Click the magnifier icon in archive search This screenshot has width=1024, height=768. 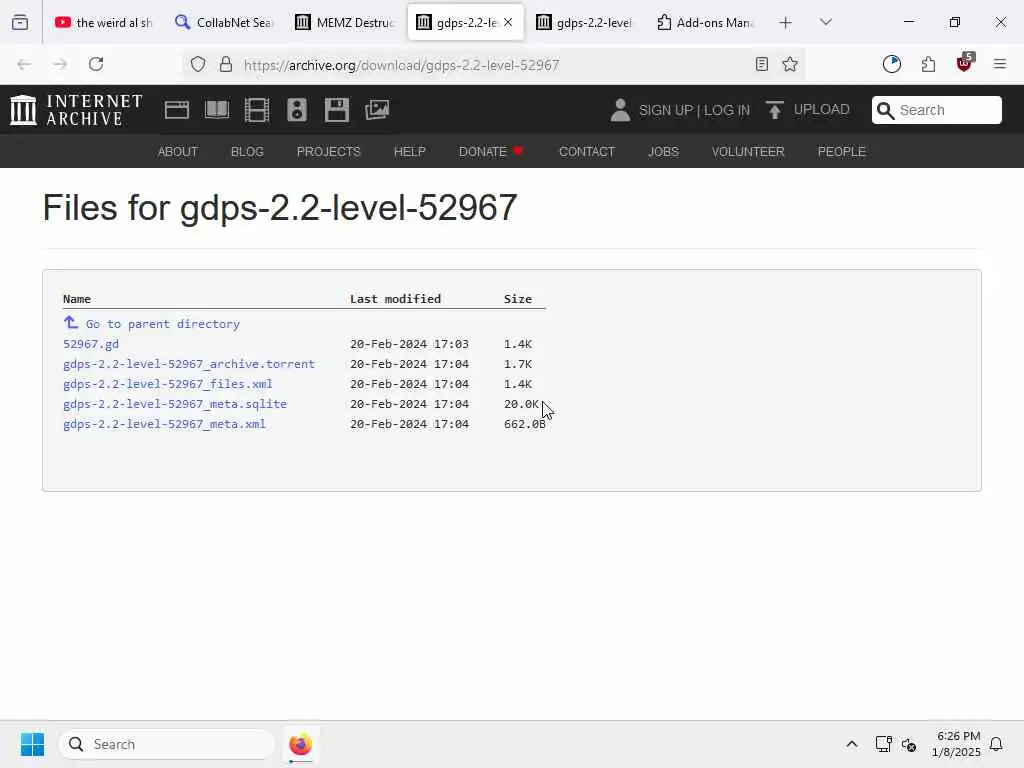[x=885, y=110]
